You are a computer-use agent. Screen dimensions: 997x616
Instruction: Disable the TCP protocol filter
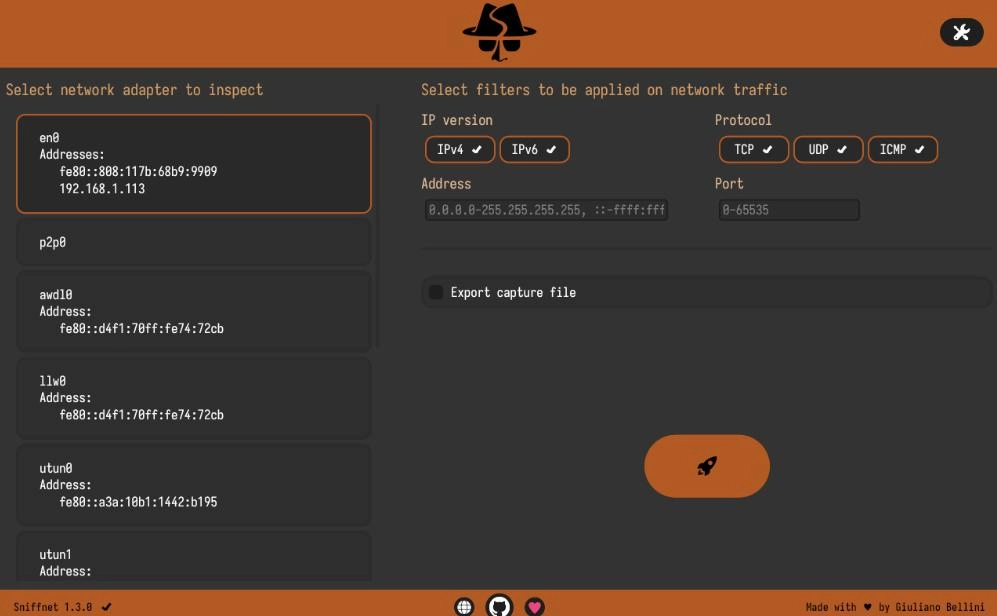click(753, 150)
